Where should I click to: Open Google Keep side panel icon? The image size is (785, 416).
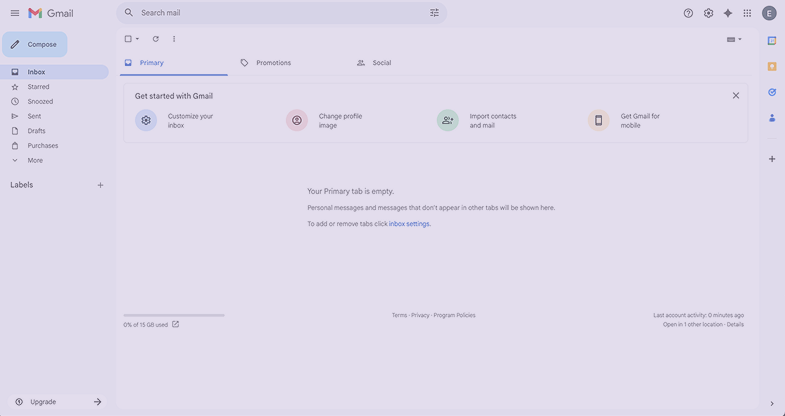pyautogui.click(x=772, y=67)
